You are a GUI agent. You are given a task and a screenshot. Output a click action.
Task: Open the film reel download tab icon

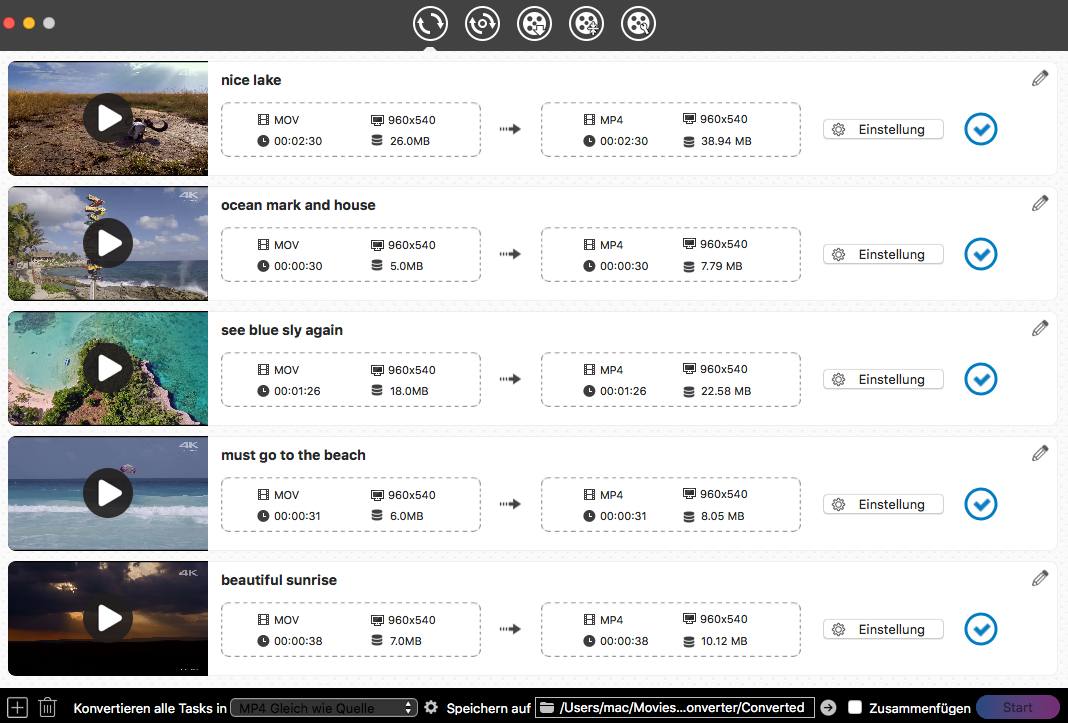(535, 23)
